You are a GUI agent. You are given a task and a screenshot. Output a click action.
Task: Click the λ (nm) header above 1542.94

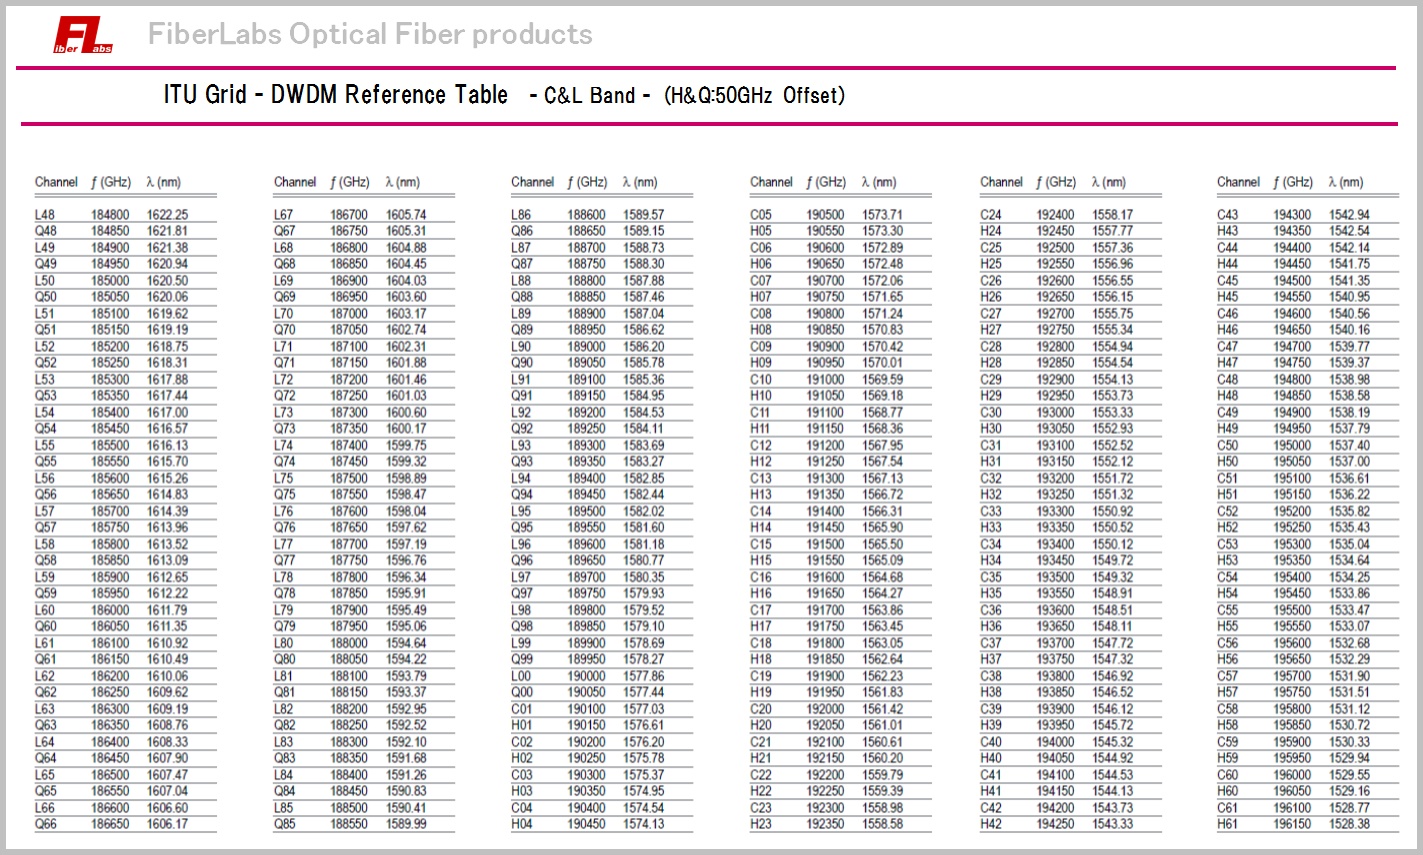click(1346, 182)
